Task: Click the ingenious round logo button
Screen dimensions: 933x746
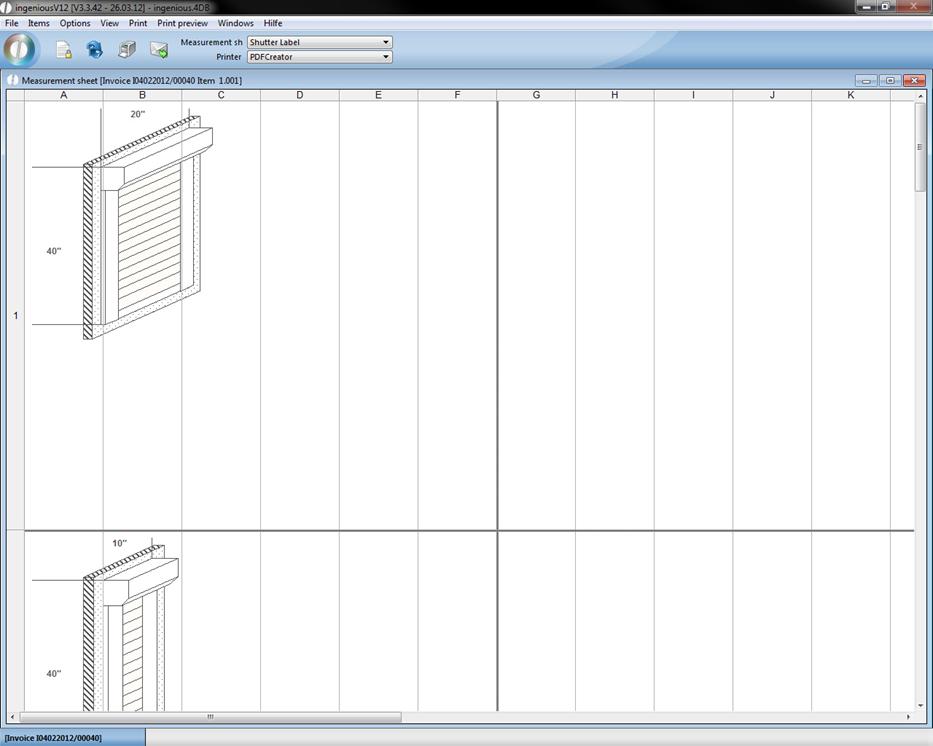Action: pos(20,49)
